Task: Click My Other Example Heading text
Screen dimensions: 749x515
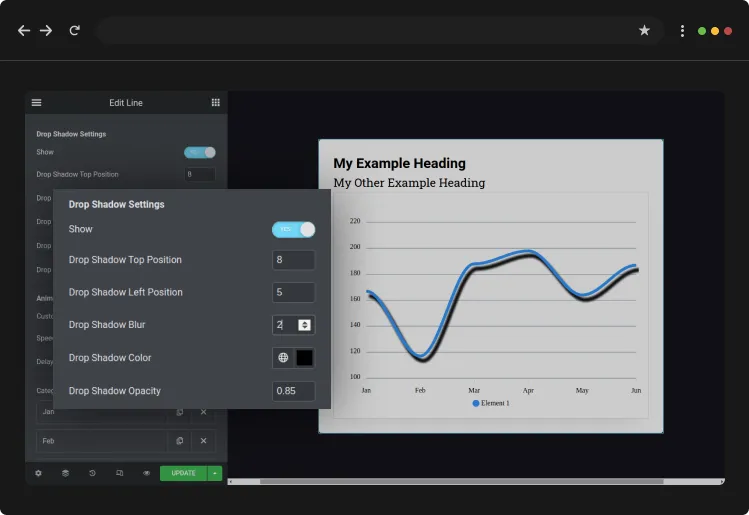Action: (x=409, y=183)
